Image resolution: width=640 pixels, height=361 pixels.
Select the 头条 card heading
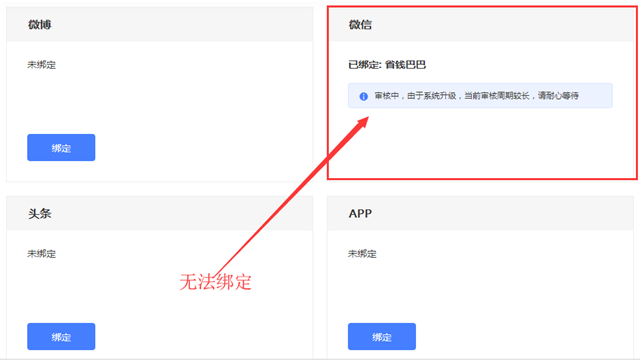coord(40,214)
